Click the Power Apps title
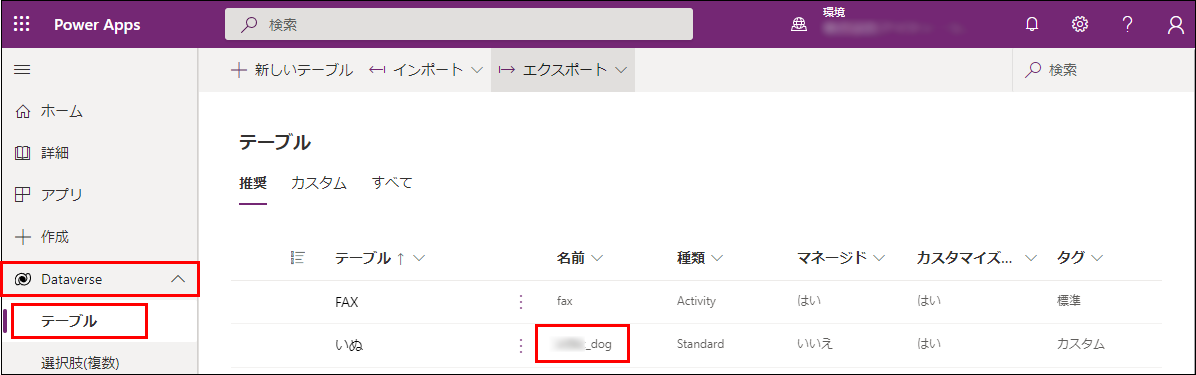The height and width of the screenshot is (375, 1196). (x=97, y=24)
